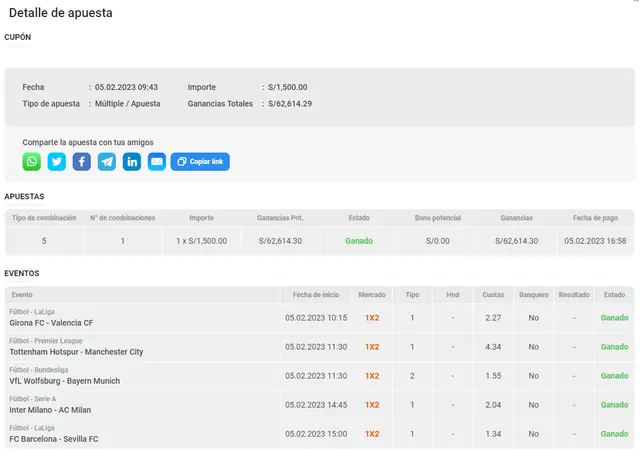
Task: Share the bet via WhatsApp icon
Action: point(31,162)
